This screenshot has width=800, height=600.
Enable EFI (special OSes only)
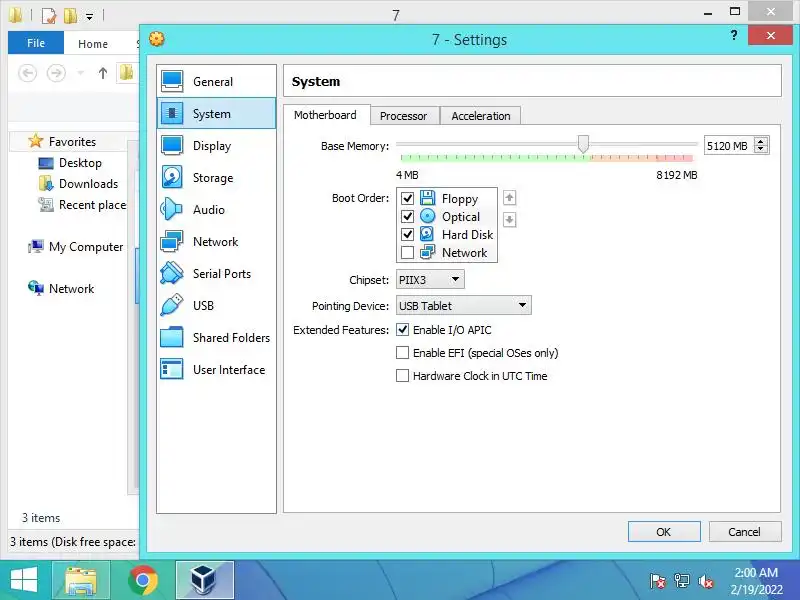(x=403, y=353)
